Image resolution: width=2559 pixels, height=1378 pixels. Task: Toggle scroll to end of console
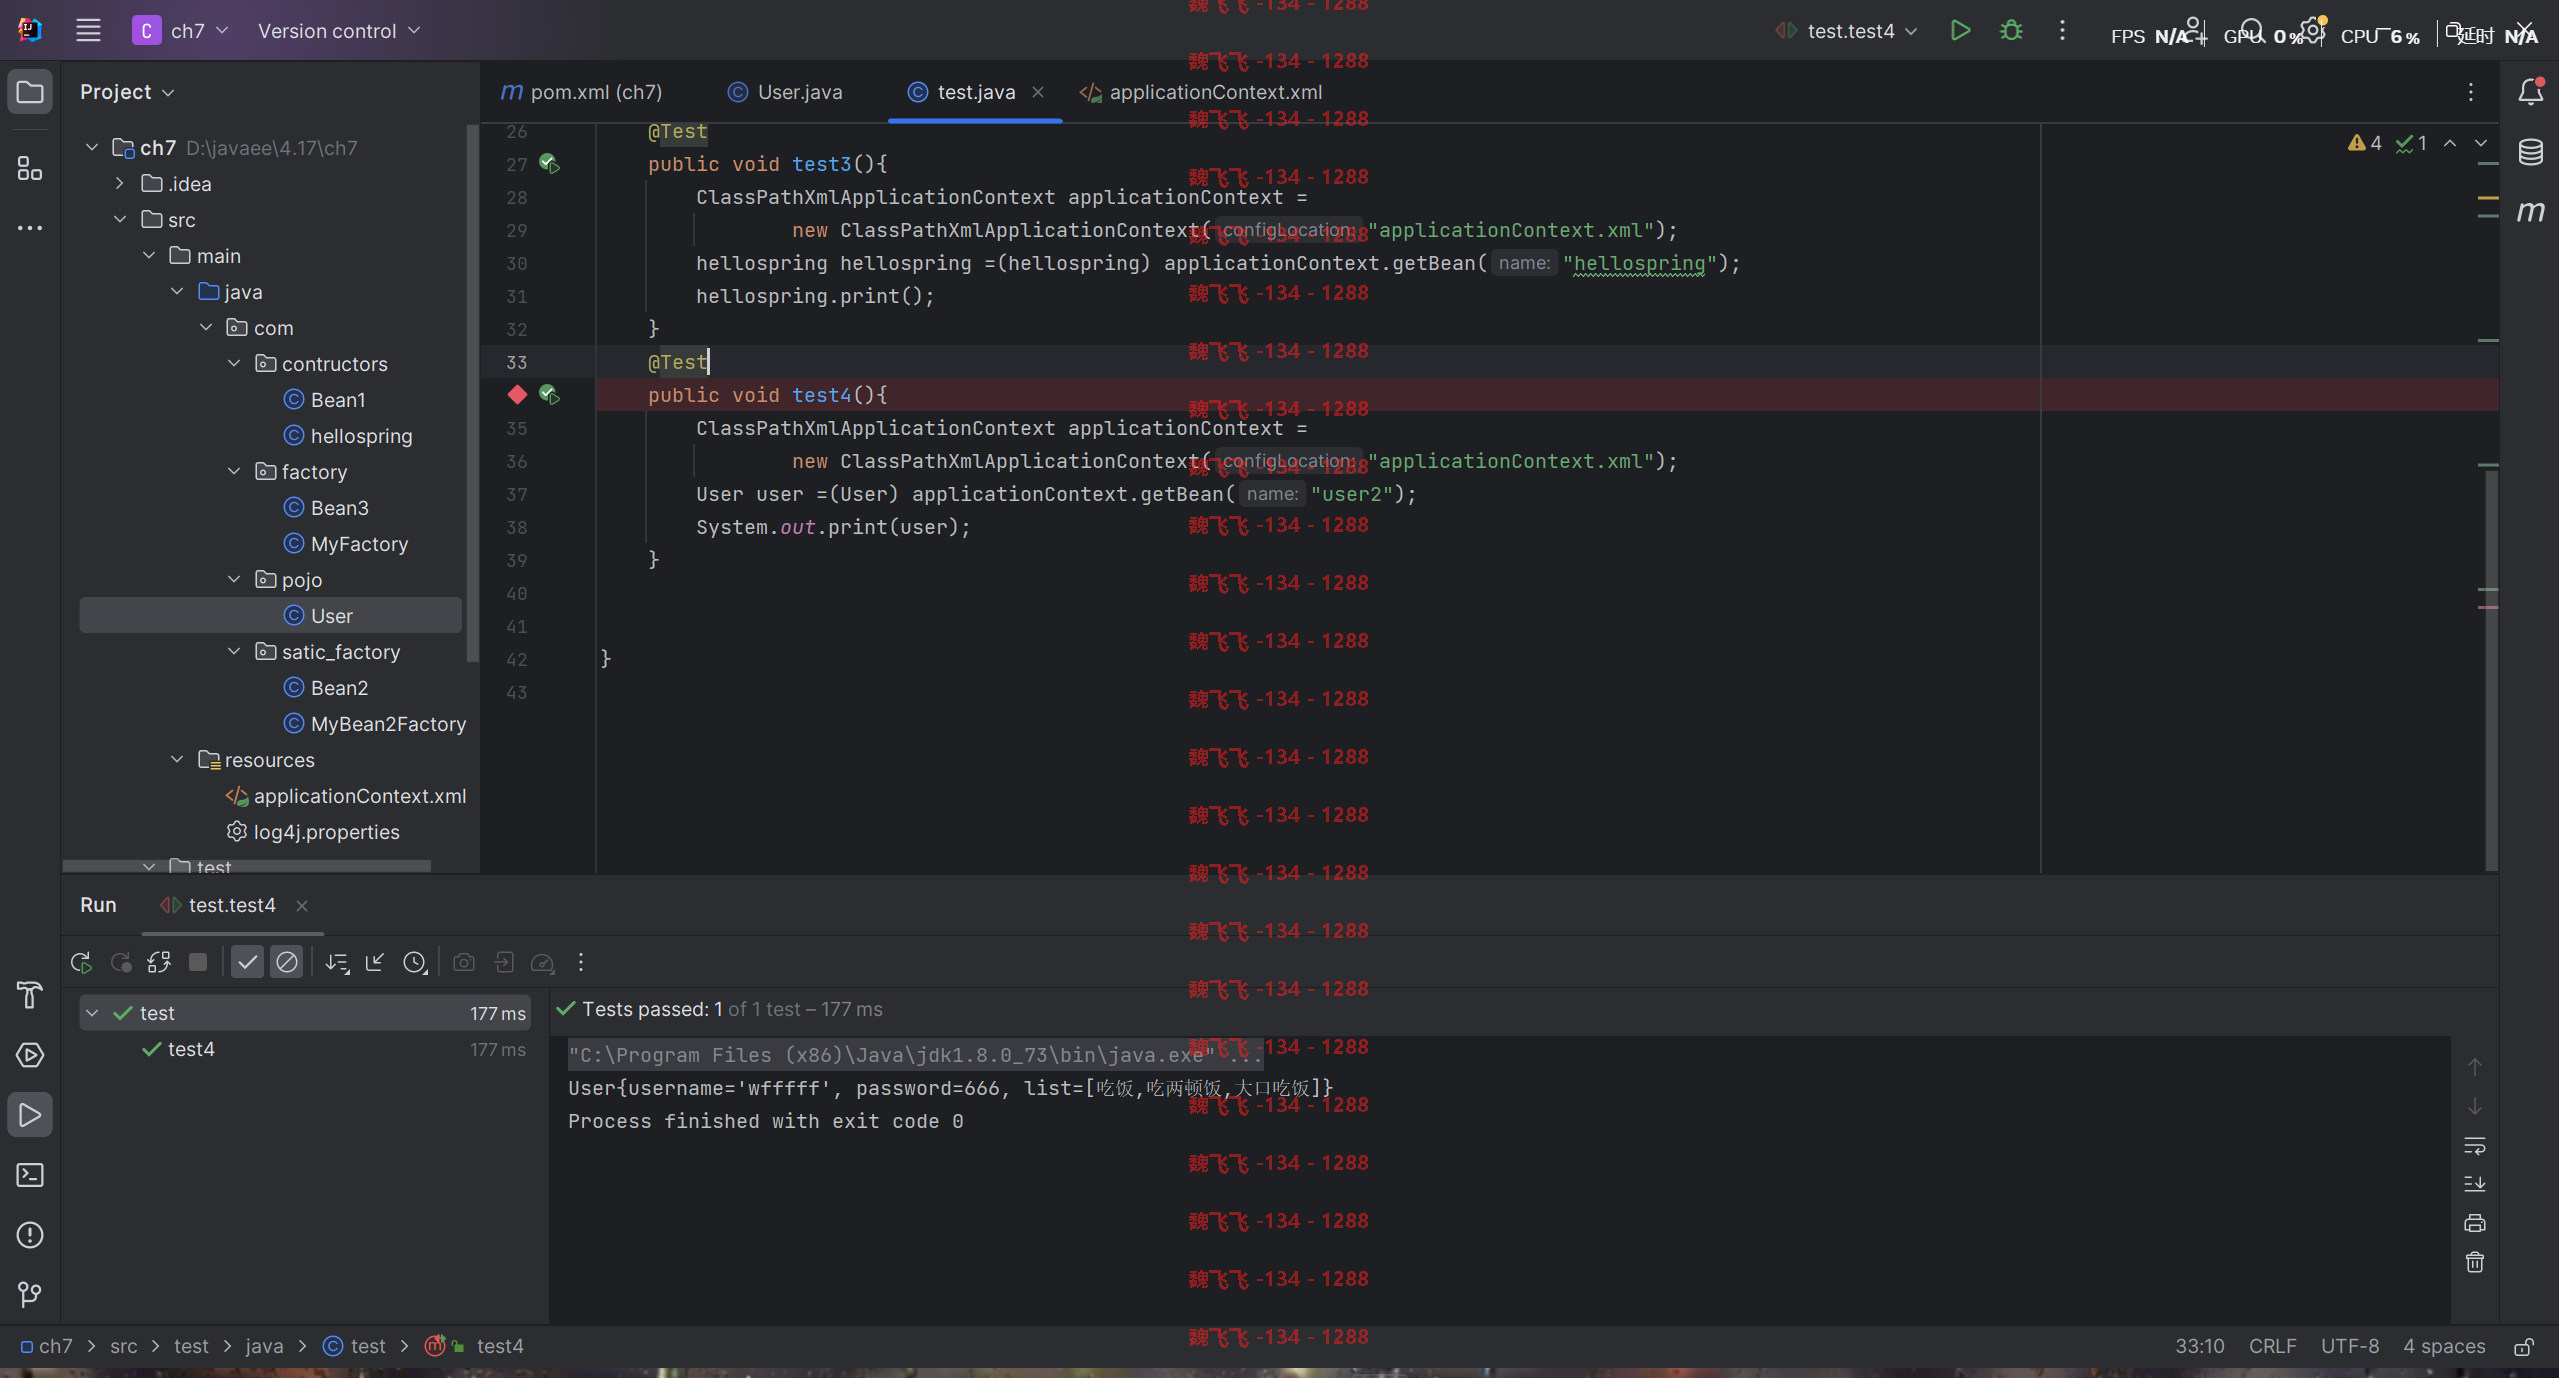(x=2475, y=1184)
